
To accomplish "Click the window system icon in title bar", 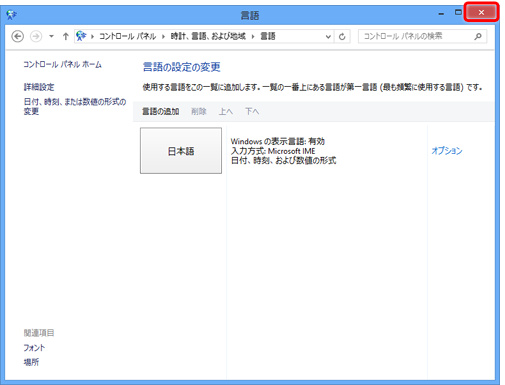I will click(x=11, y=14).
